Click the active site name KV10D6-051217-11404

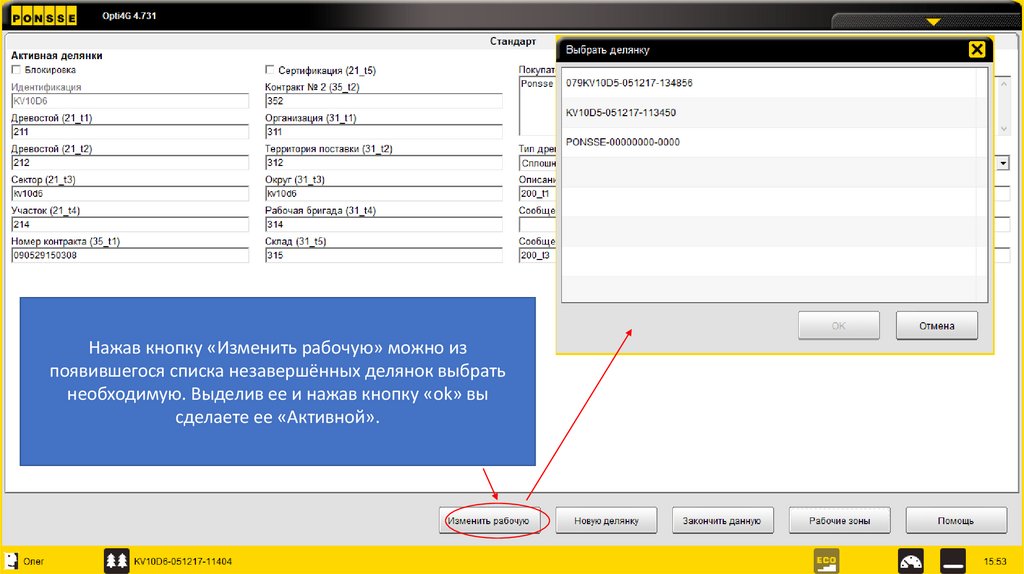pos(183,561)
